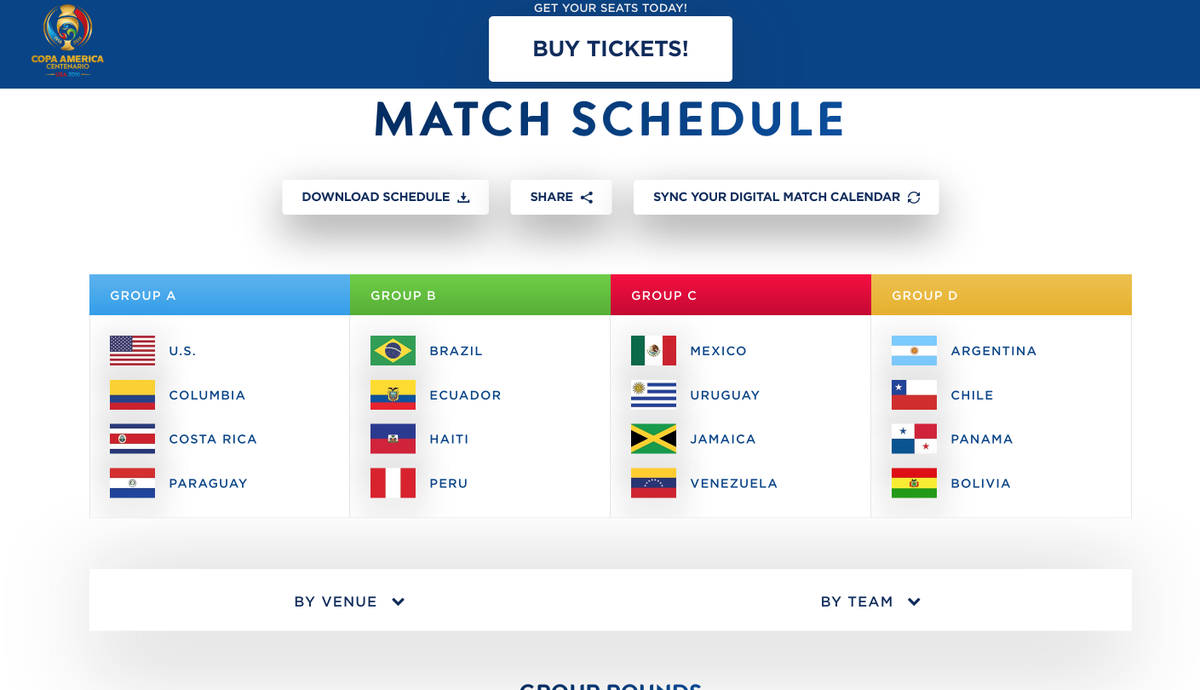Click the Copa America Centenario logo

click(x=67, y=42)
